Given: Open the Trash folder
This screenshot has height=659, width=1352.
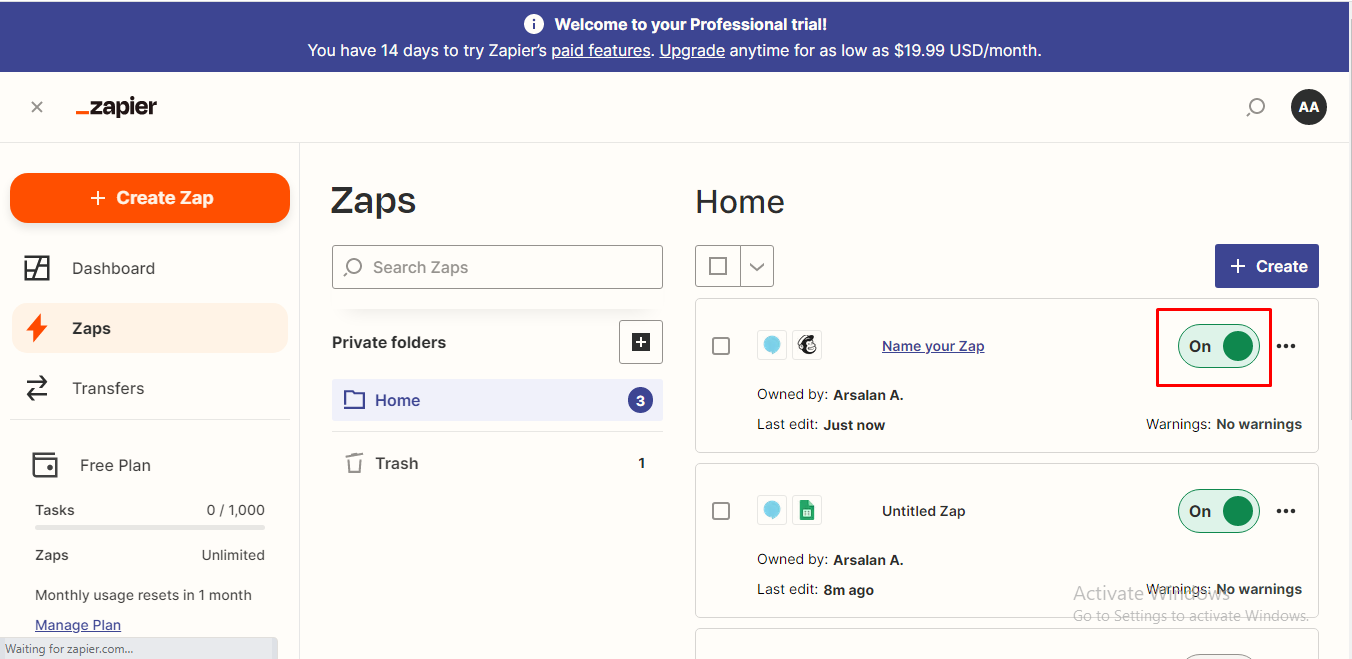Looking at the screenshot, I should (x=497, y=463).
